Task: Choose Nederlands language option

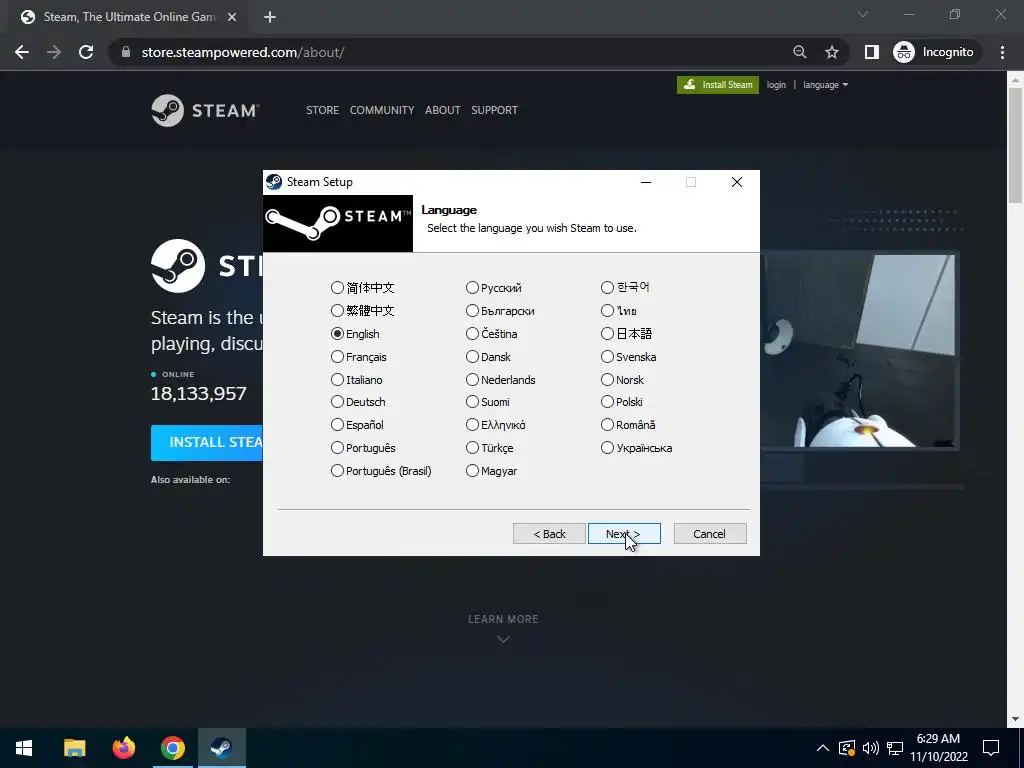Action: (472, 379)
